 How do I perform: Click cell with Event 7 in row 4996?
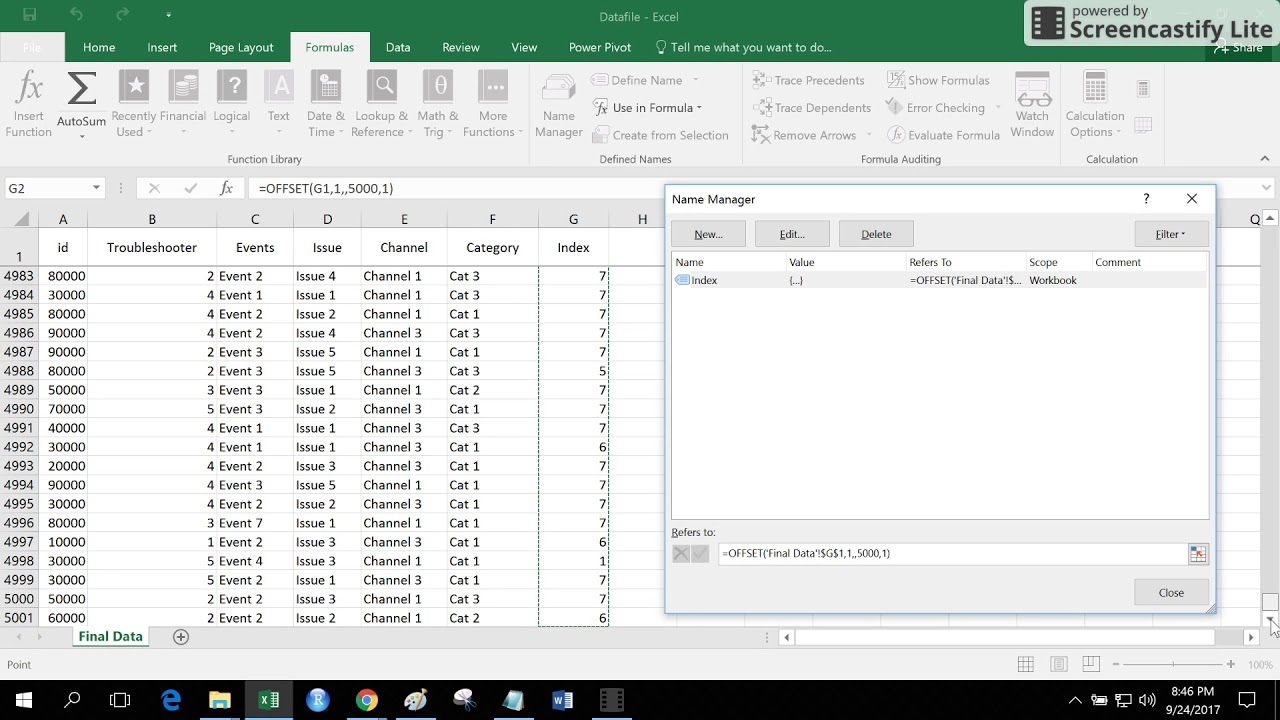(x=255, y=523)
